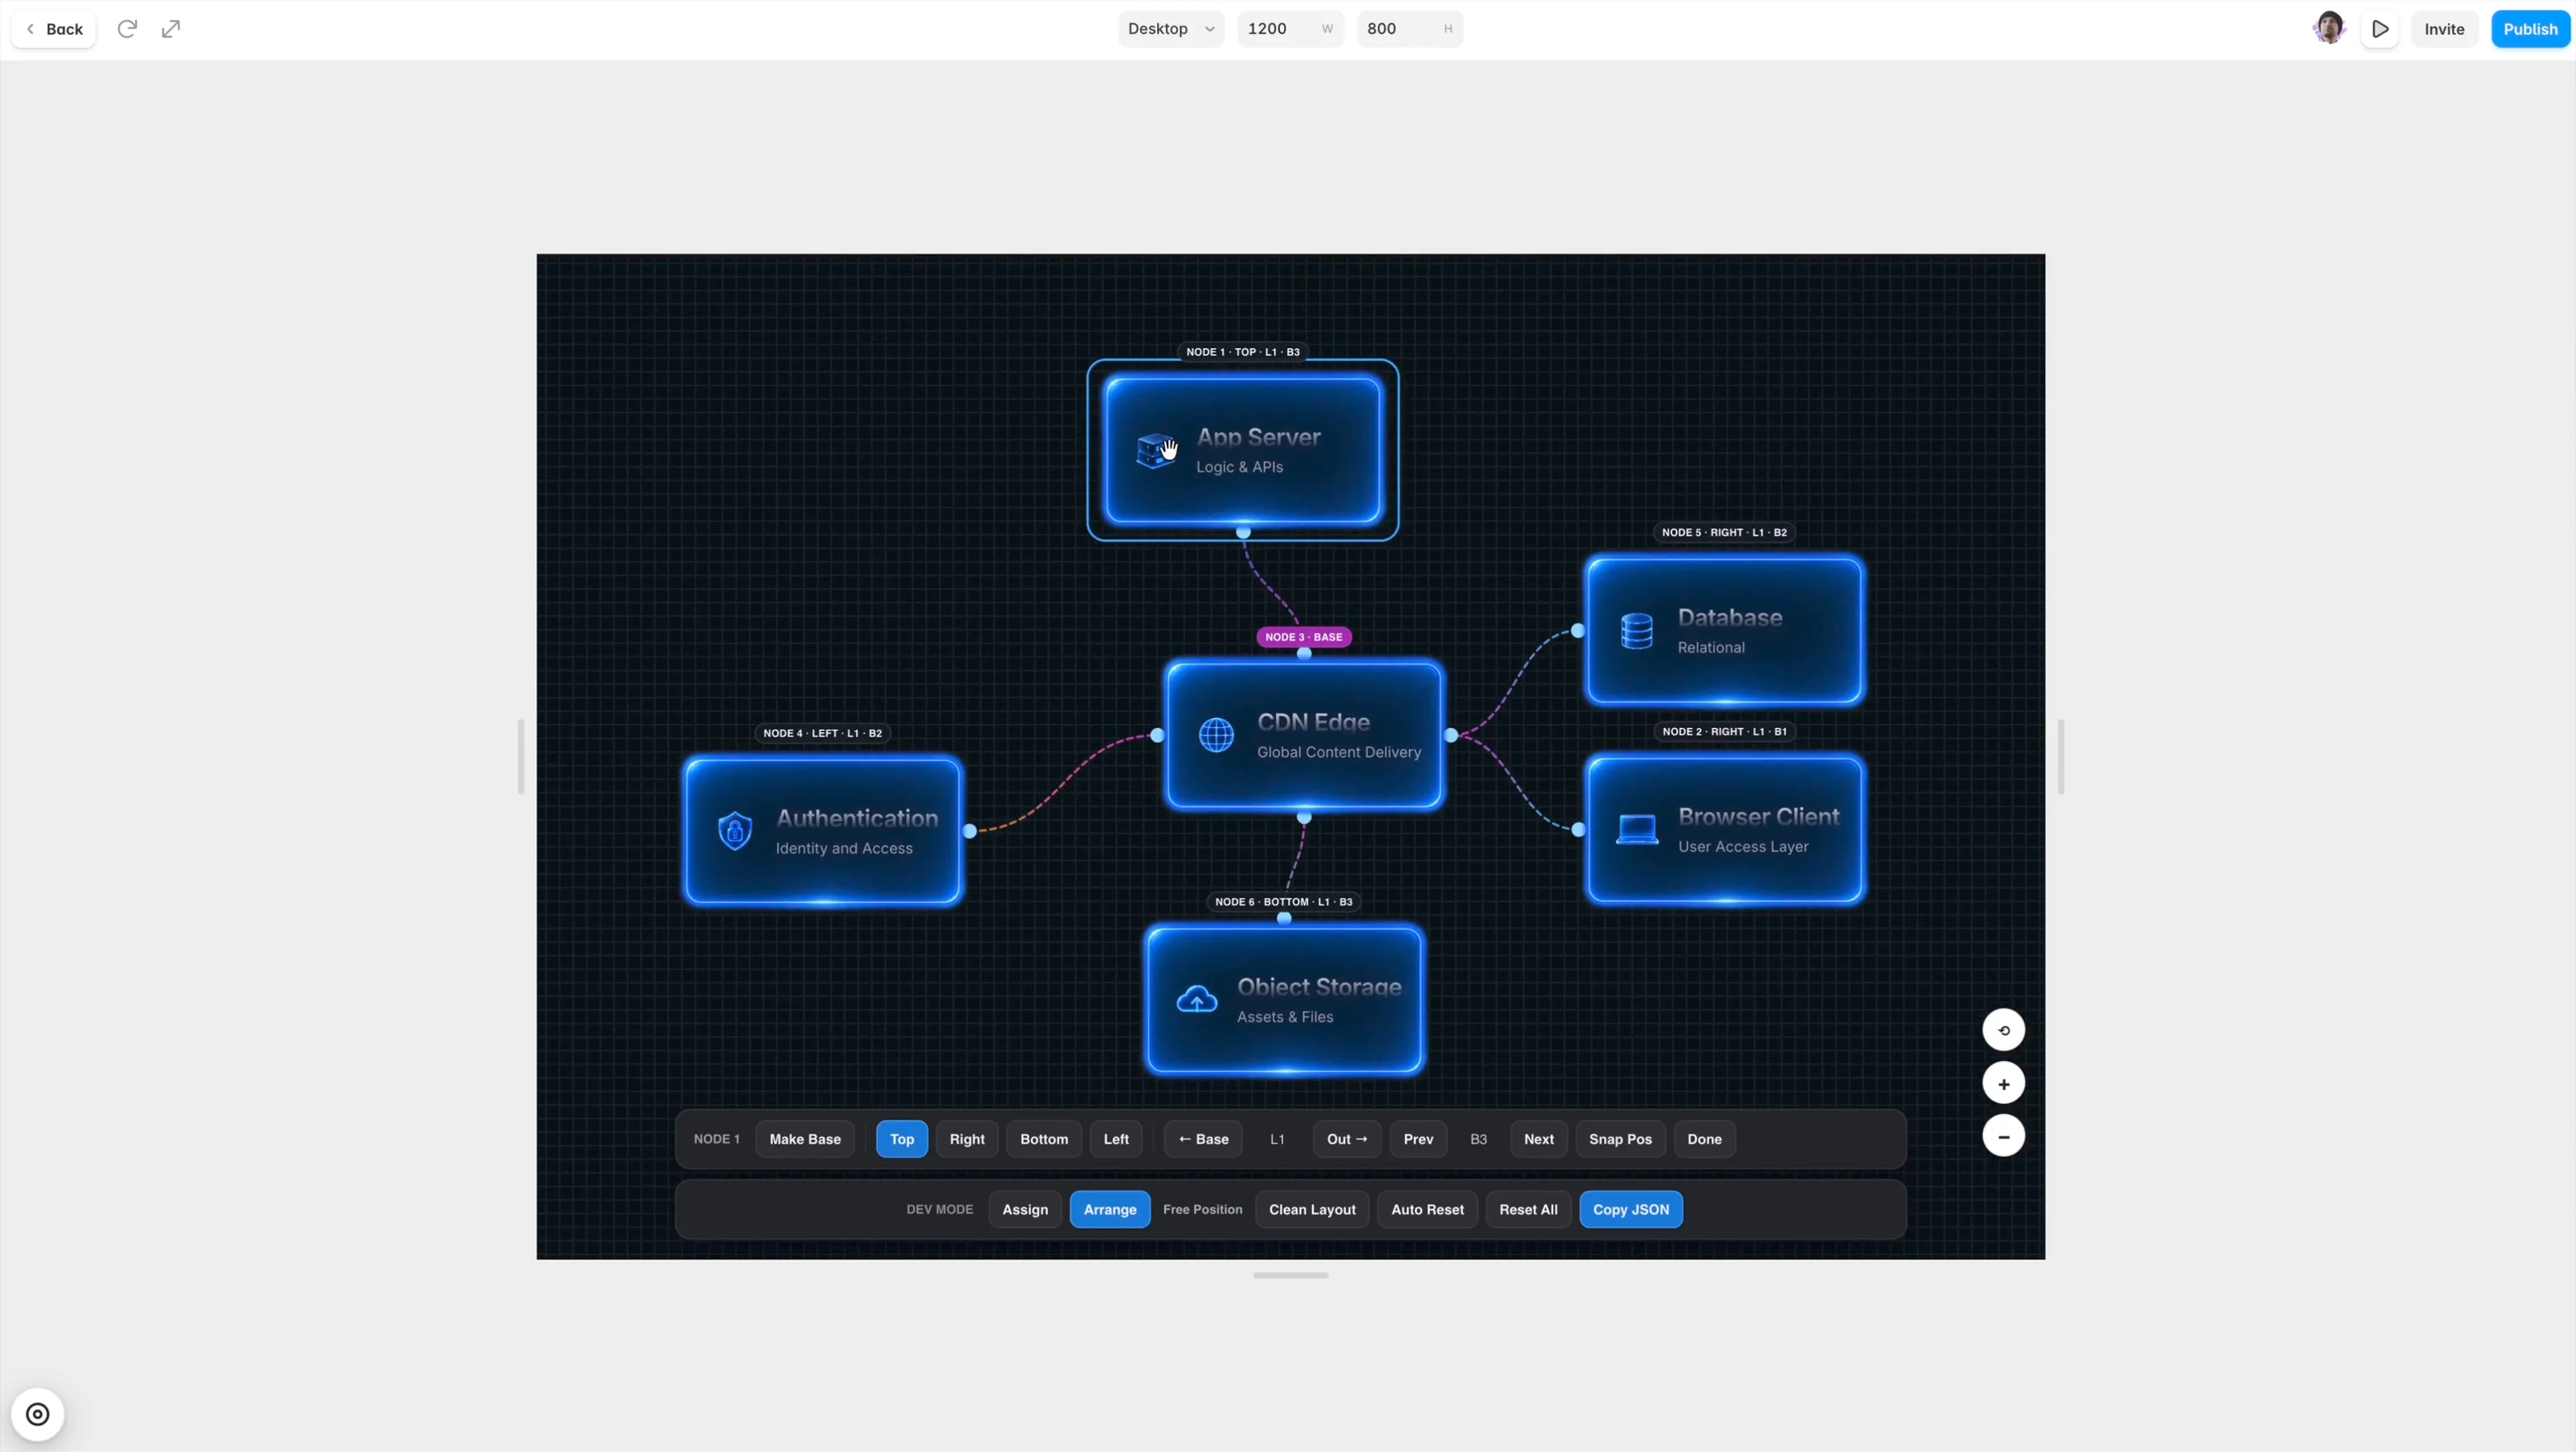Click the Prev branch button
This screenshot has width=2576, height=1452.
tap(1418, 1139)
